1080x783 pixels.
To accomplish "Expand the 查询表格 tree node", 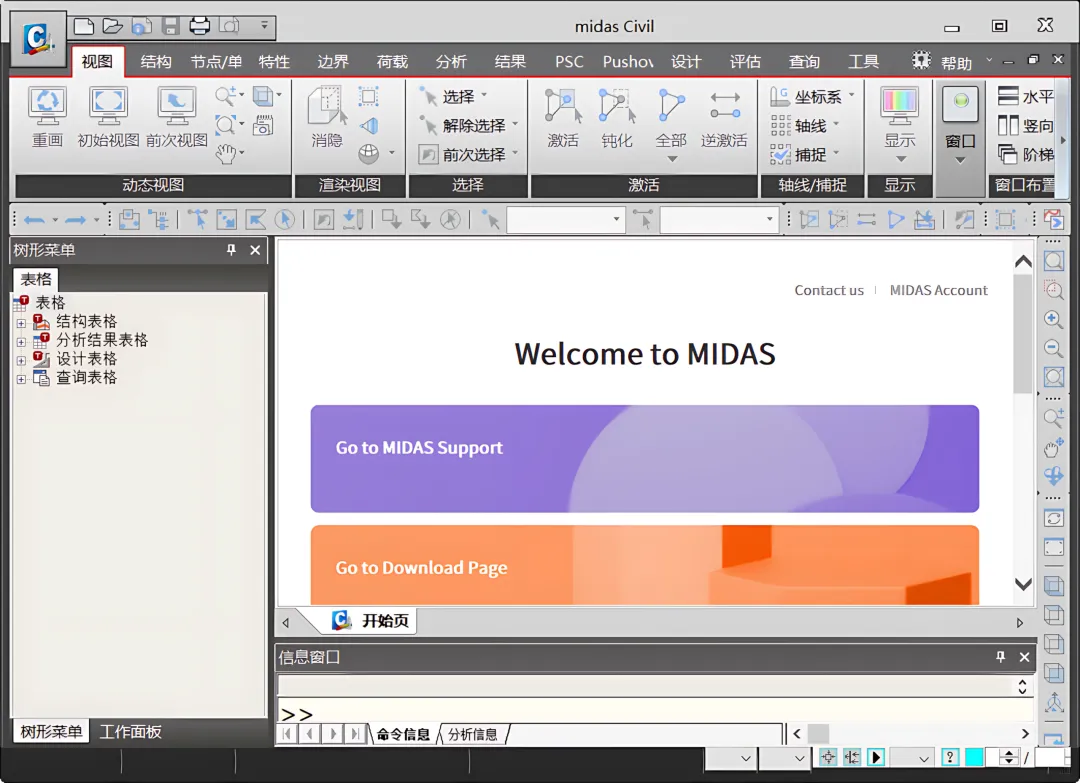I will pyautogui.click(x=21, y=379).
